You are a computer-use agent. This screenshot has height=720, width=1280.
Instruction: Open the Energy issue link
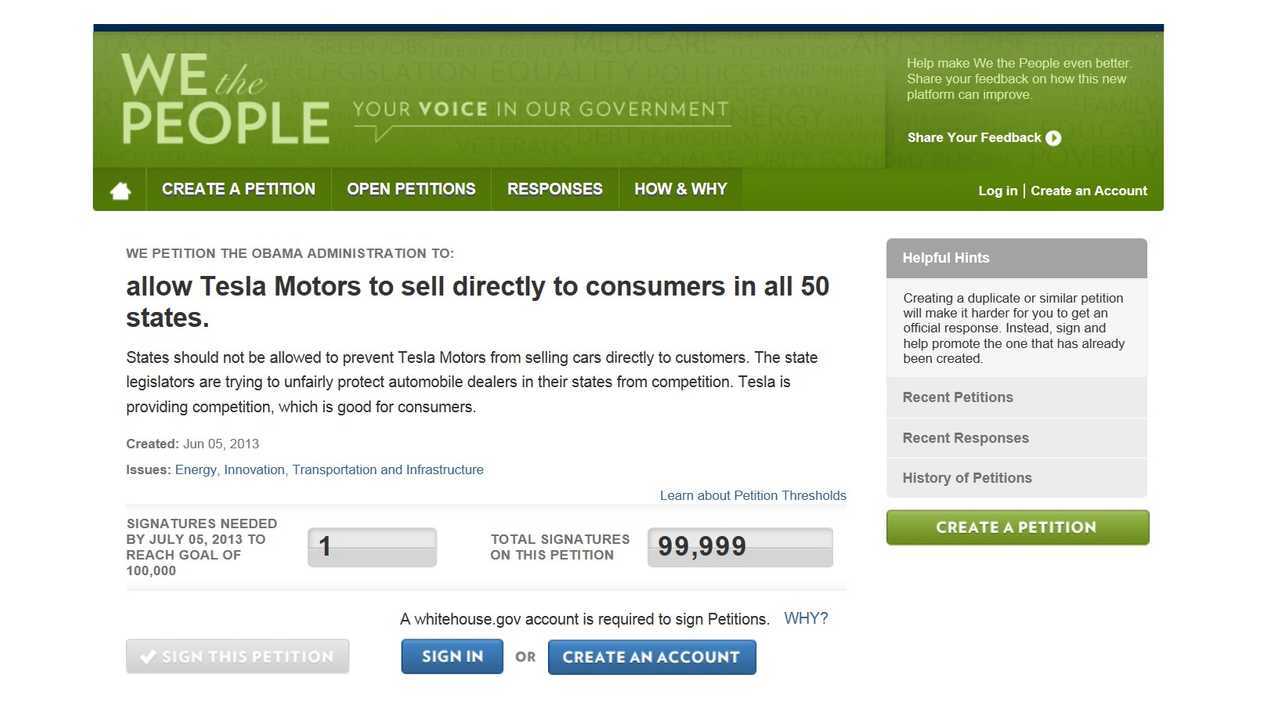tap(196, 470)
